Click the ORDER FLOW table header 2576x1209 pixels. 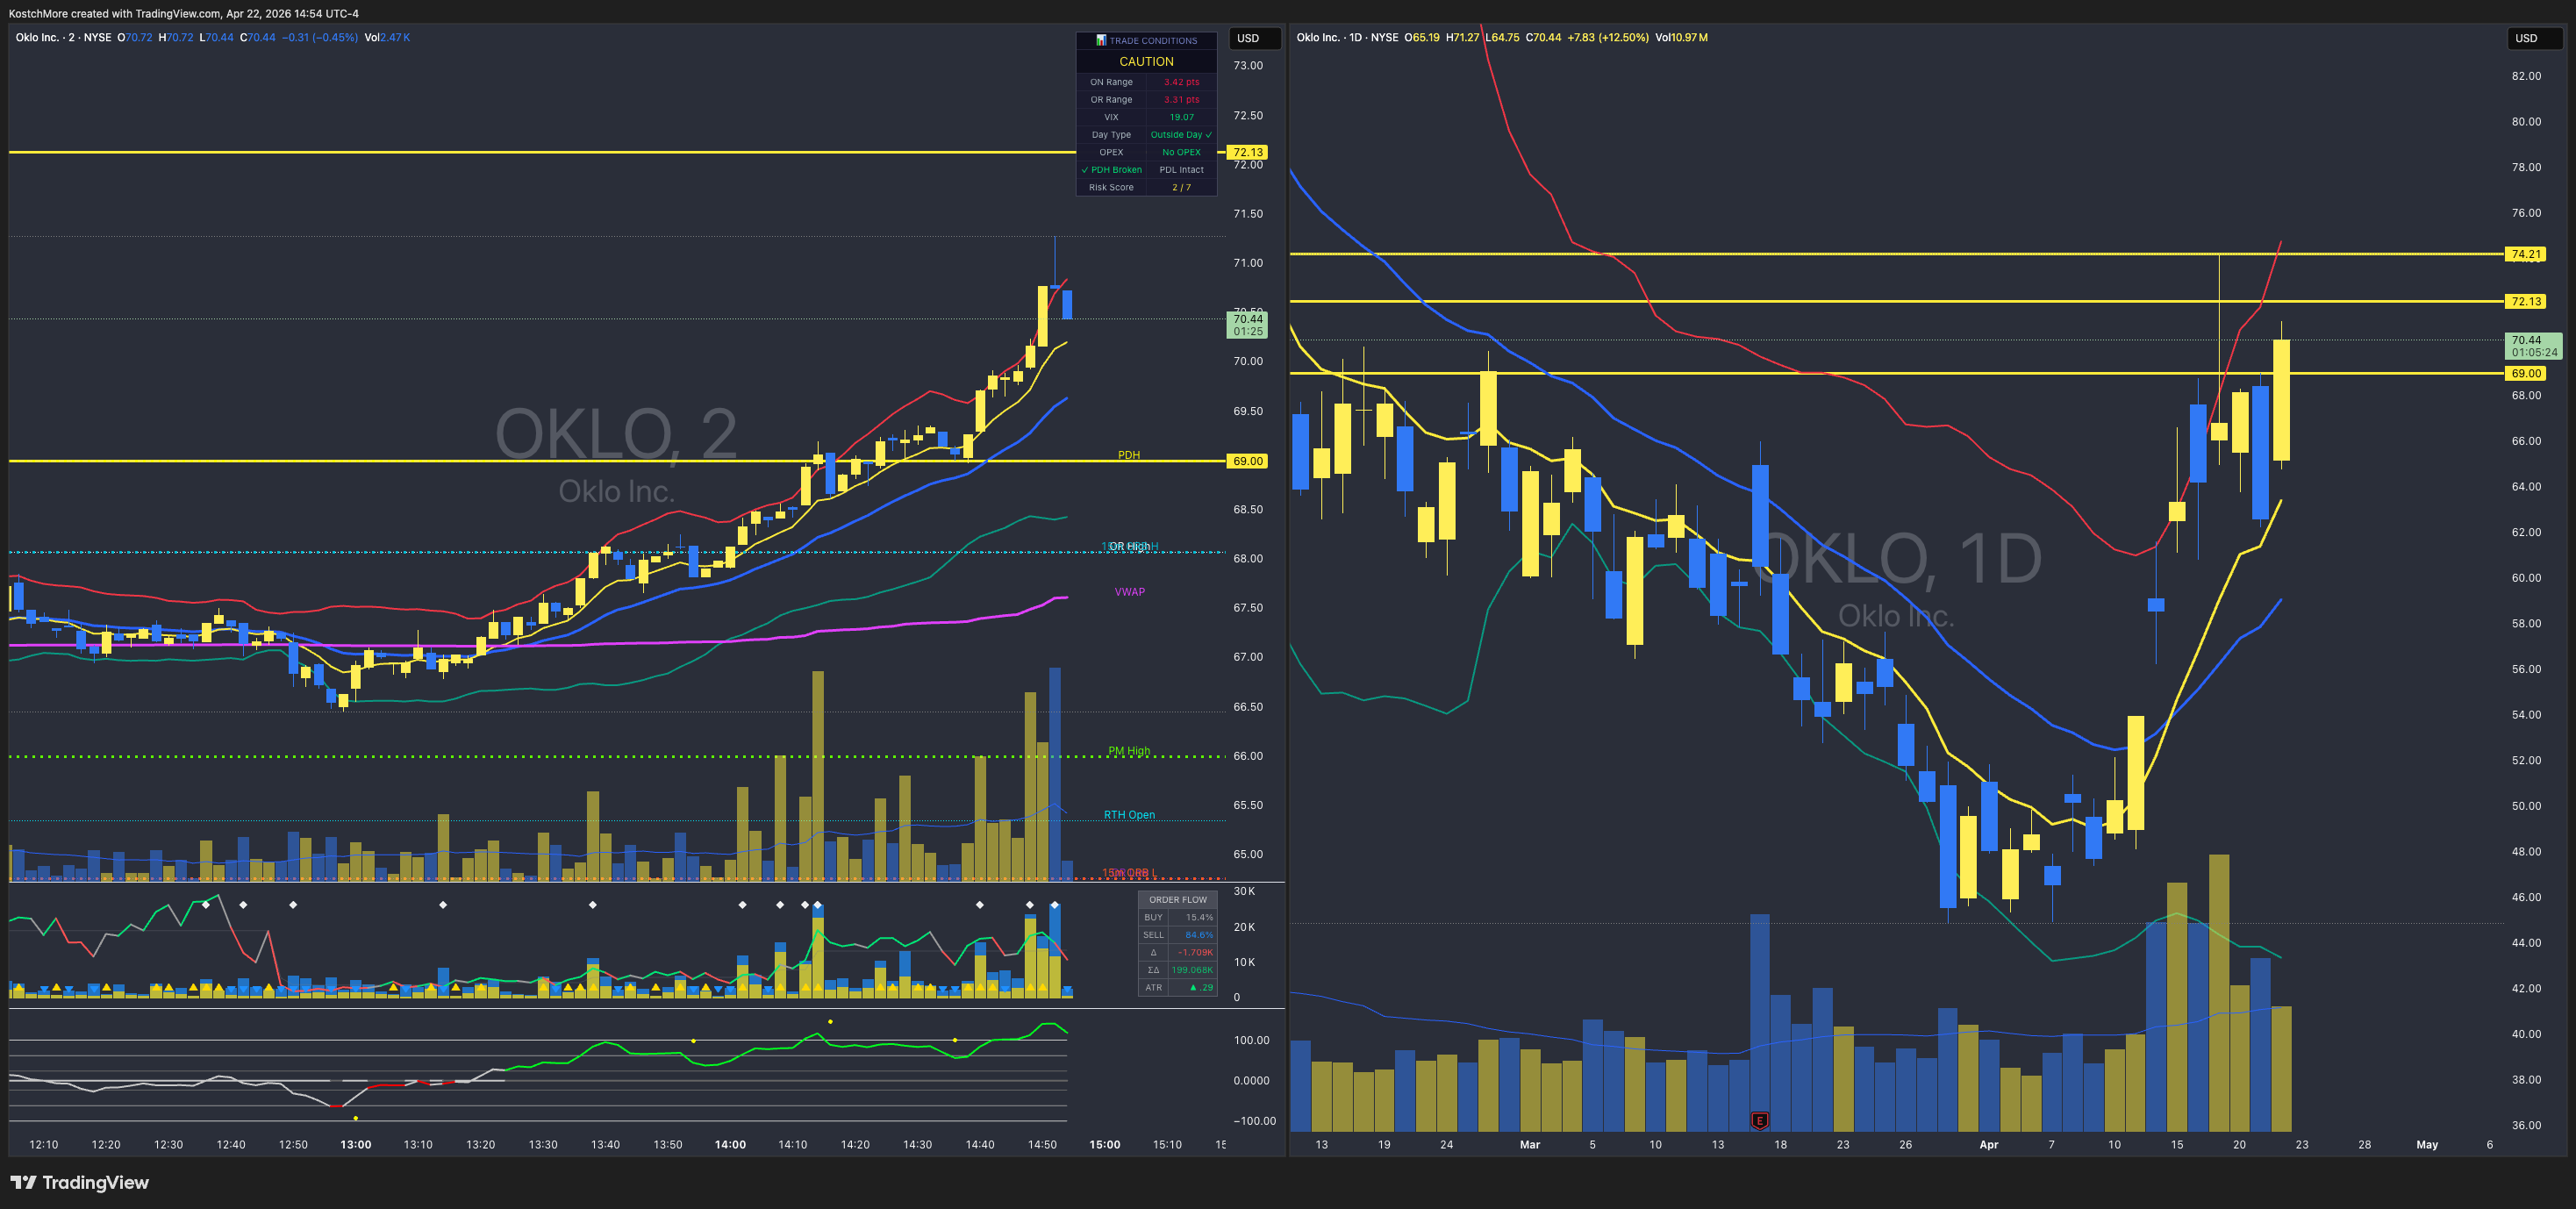(1178, 900)
